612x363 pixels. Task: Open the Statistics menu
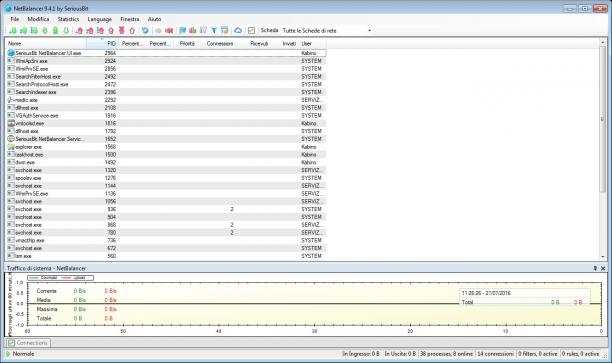click(68, 19)
